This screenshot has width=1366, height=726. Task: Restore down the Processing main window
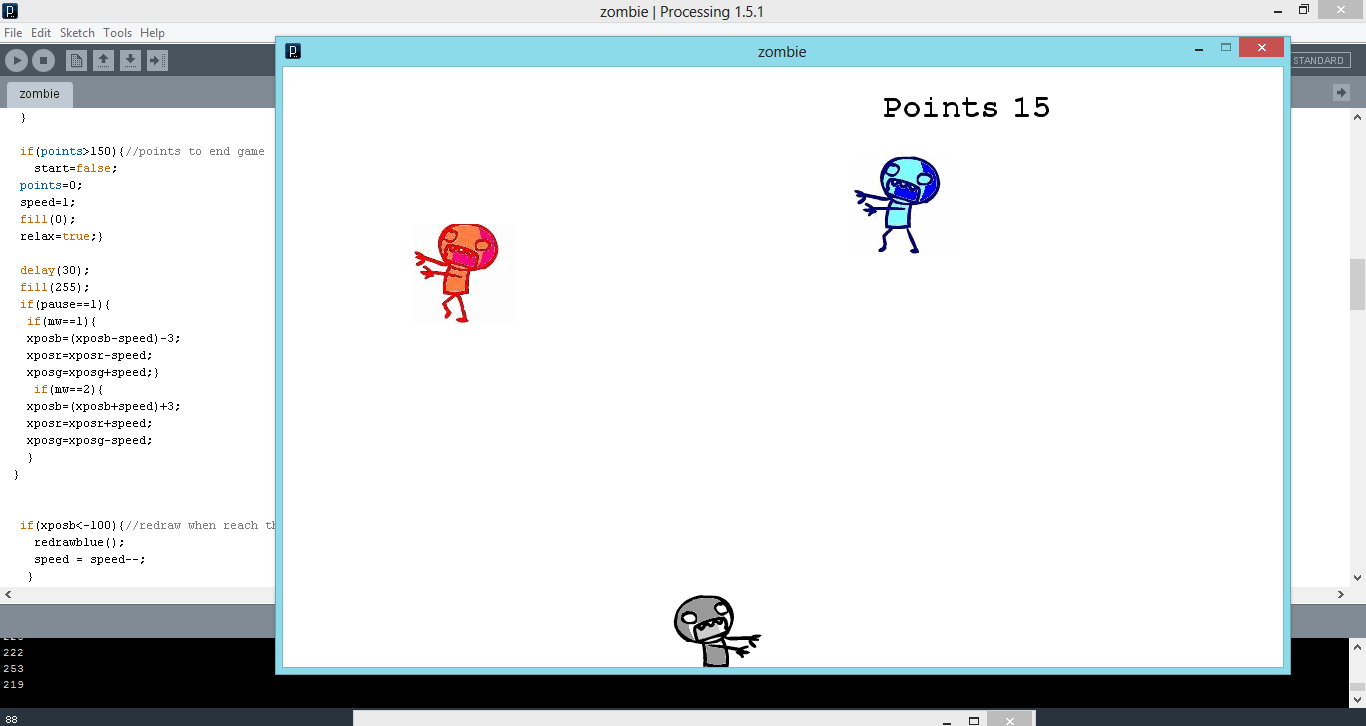pyautogui.click(x=1304, y=10)
